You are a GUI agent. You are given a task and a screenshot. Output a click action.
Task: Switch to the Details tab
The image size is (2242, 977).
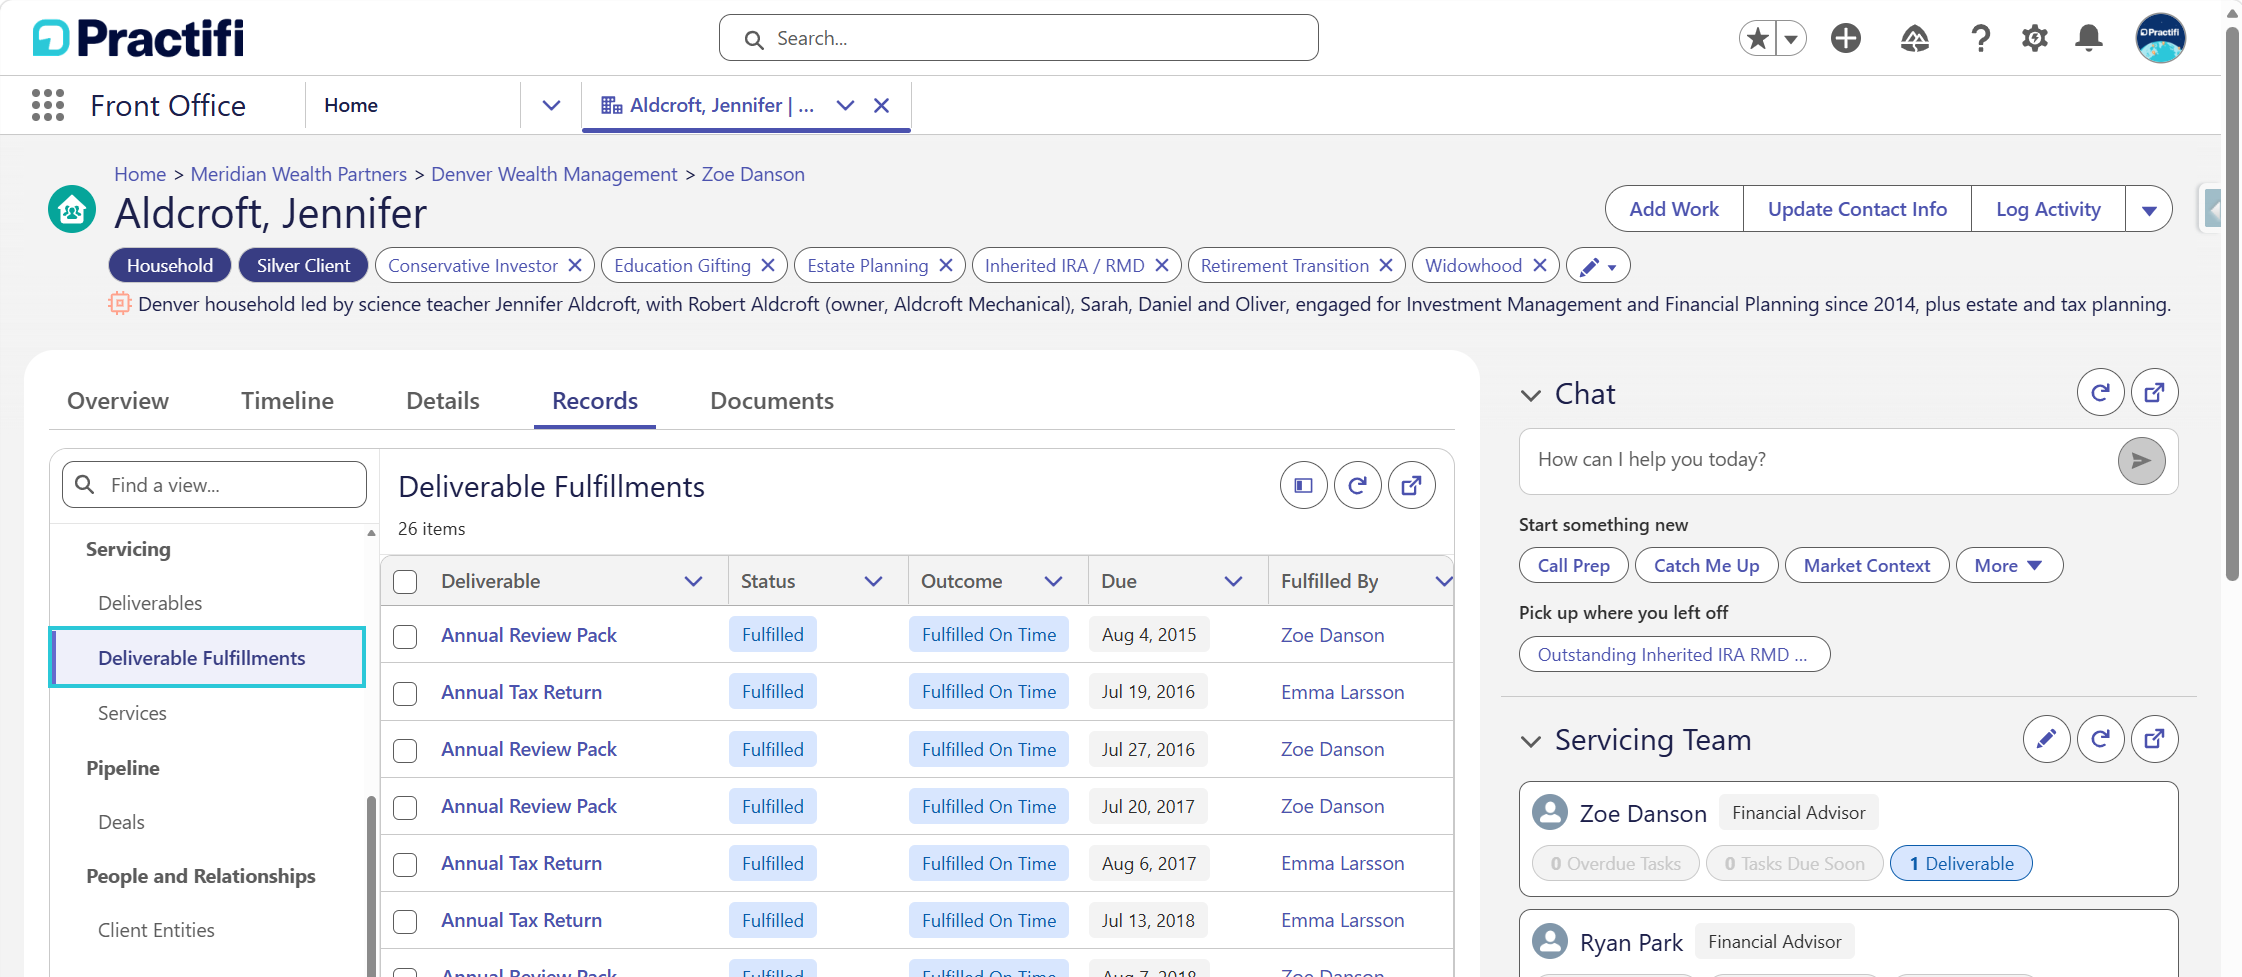[x=443, y=401]
